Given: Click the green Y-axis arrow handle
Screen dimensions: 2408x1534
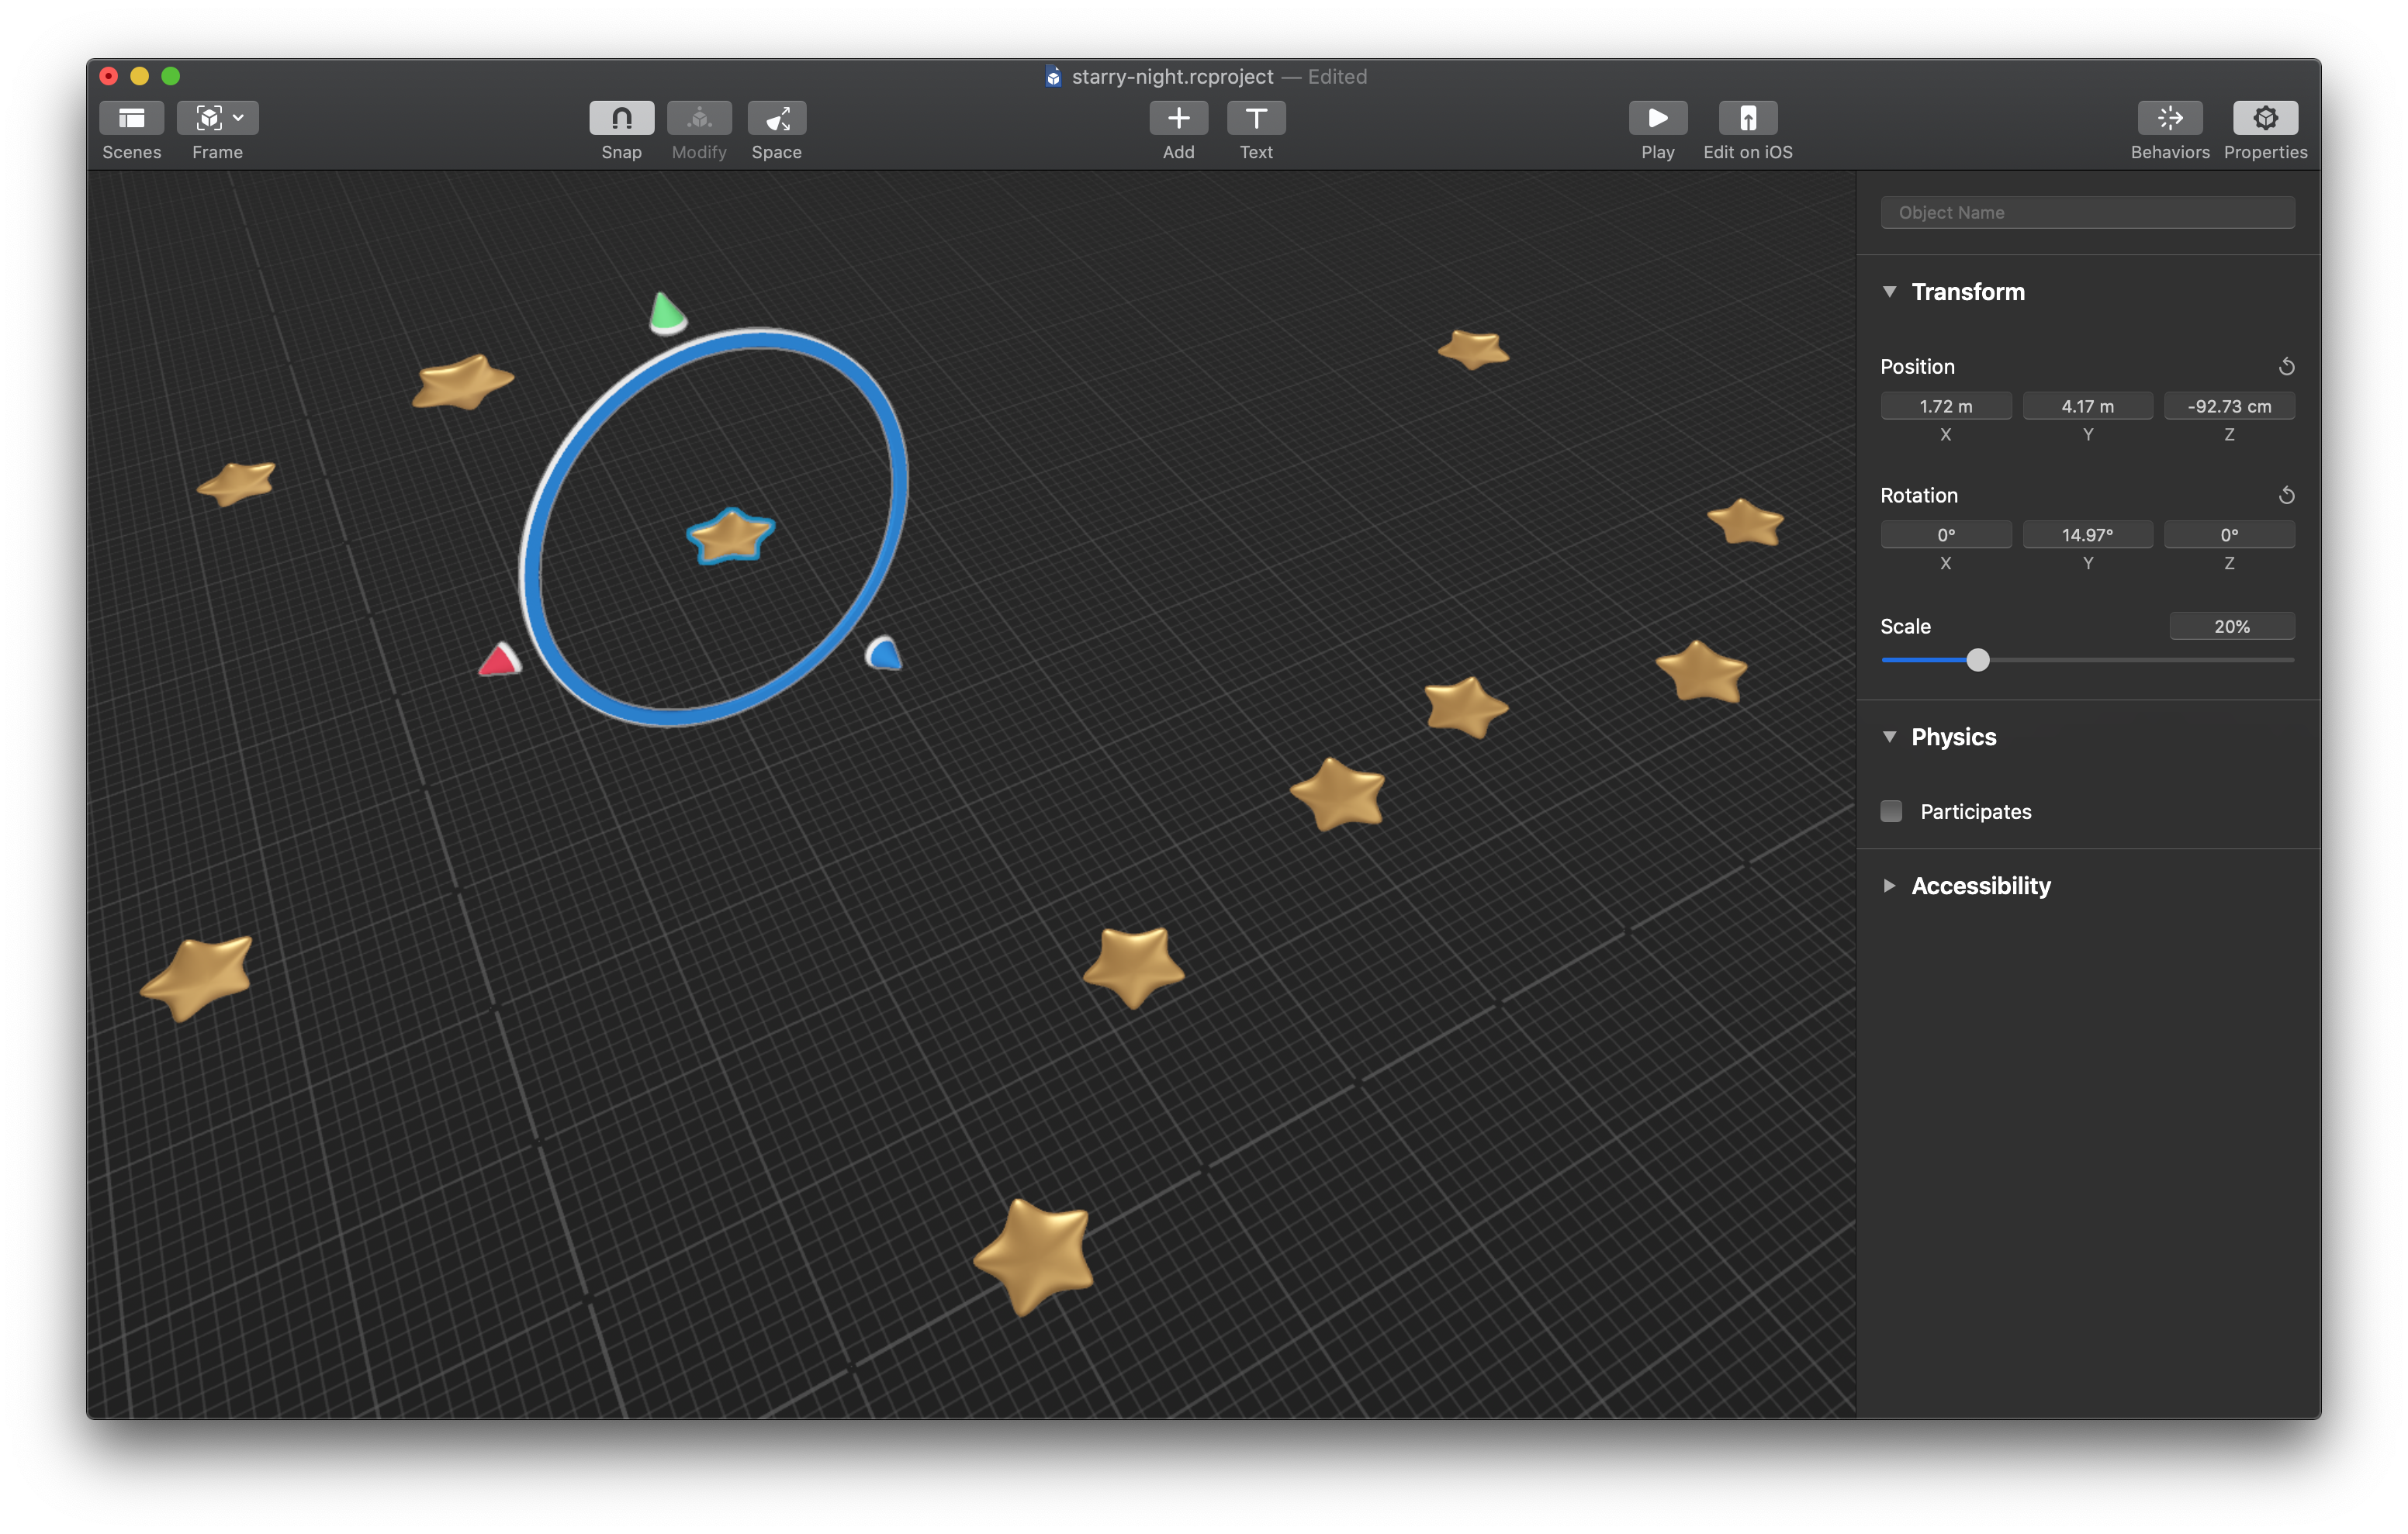Looking at the screenshot, I should click(x=667, y=313).
